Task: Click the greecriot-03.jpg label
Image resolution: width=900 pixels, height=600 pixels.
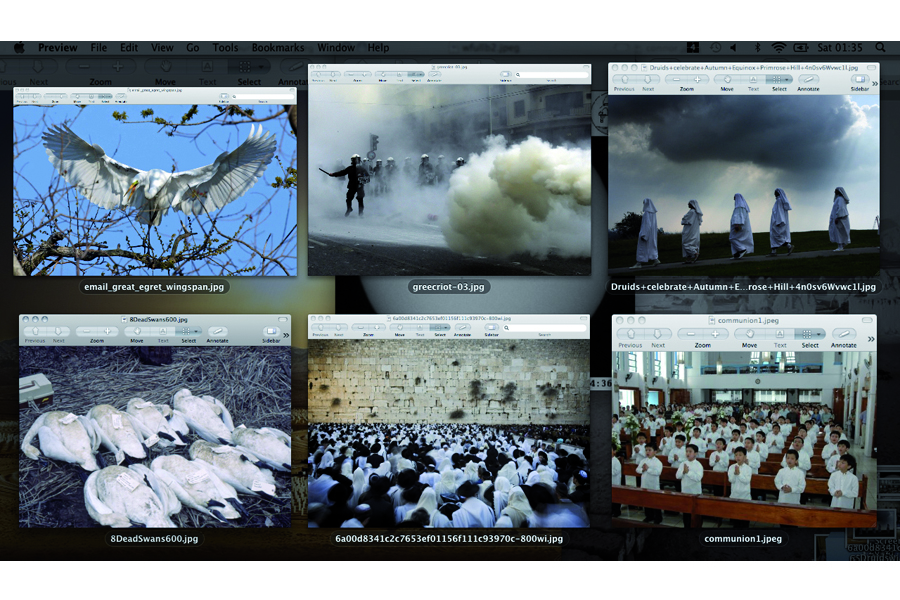Action: pyautogui.click(x=448, y=287)
